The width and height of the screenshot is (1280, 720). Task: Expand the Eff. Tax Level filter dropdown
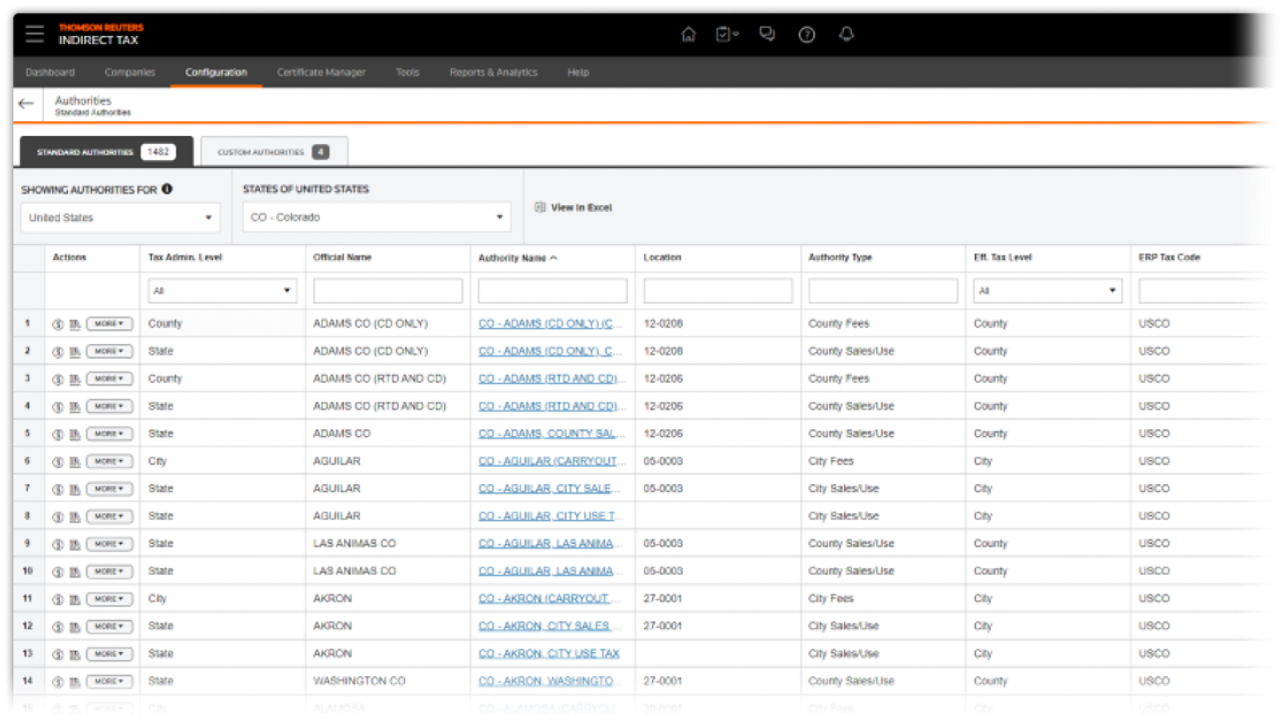(1047, 291)
